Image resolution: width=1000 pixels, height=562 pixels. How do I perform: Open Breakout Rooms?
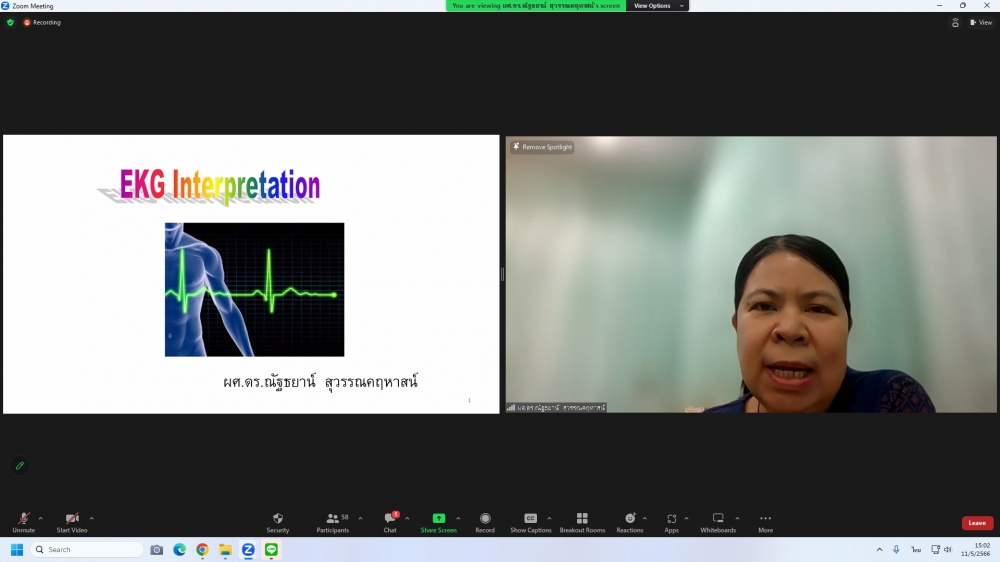pos(582,519)
